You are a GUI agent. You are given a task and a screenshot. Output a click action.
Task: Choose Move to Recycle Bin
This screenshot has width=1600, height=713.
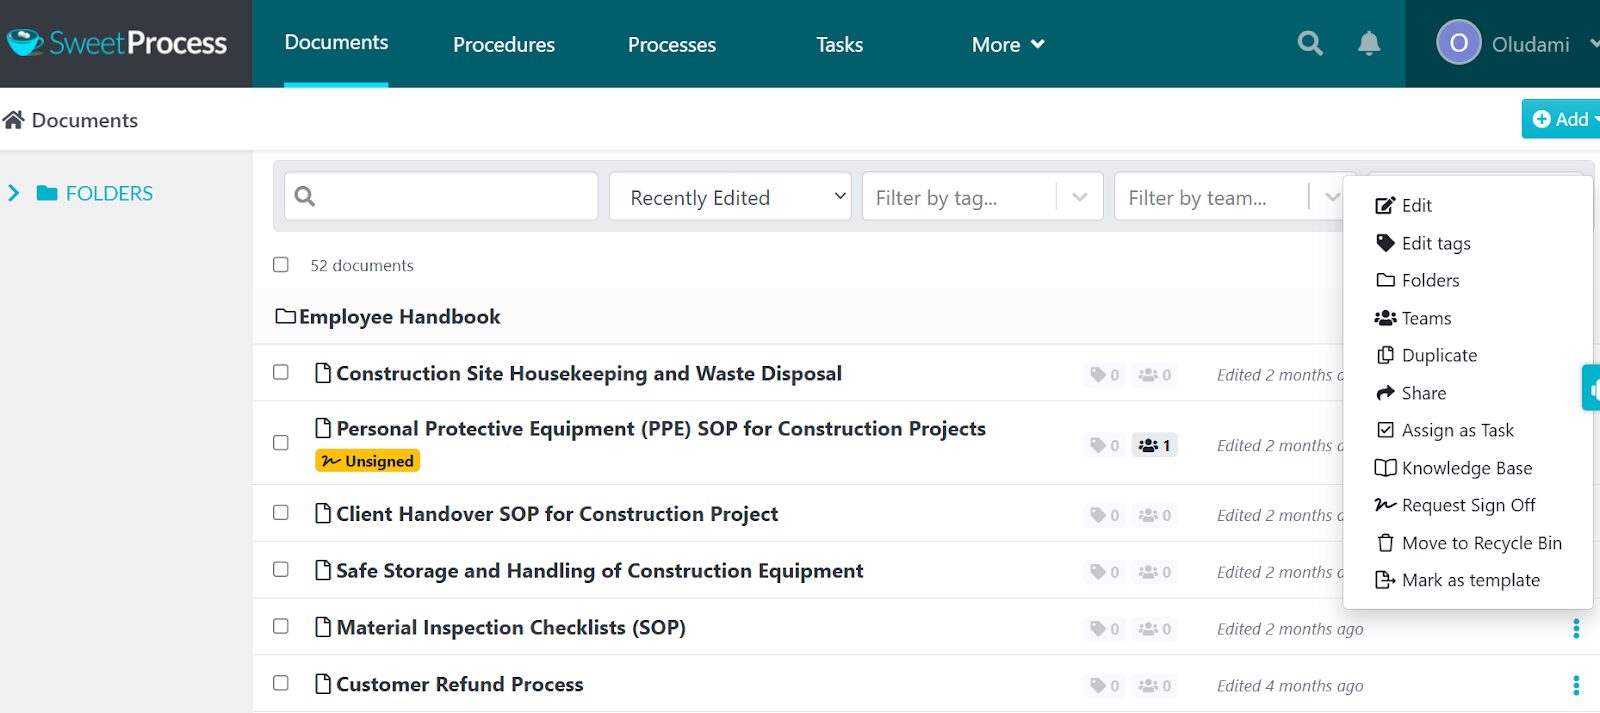click(x=1468, y=543)
